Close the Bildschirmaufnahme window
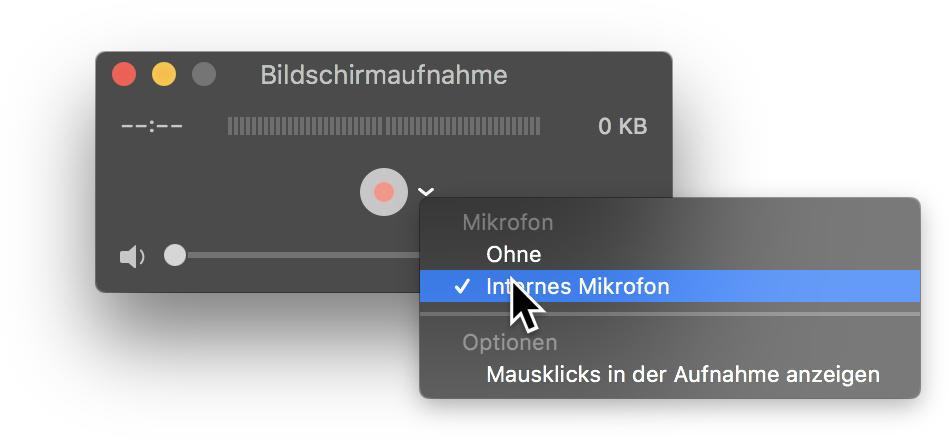The height and width of the screenshot is (440, 949). (124, 75)
